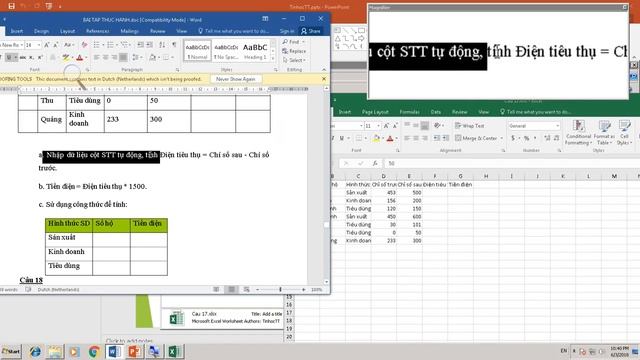This screenshot has height=360, width=640.
Task: Open Word Design tab
Action: (41, 31)
